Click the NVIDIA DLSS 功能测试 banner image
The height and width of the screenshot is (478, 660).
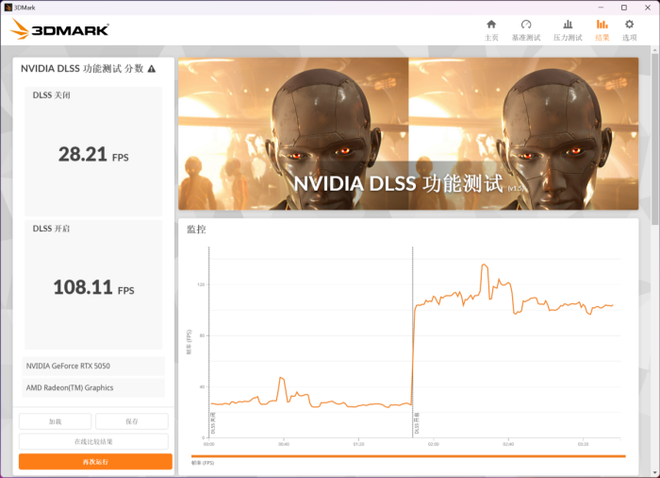click(x=408, y=133)
